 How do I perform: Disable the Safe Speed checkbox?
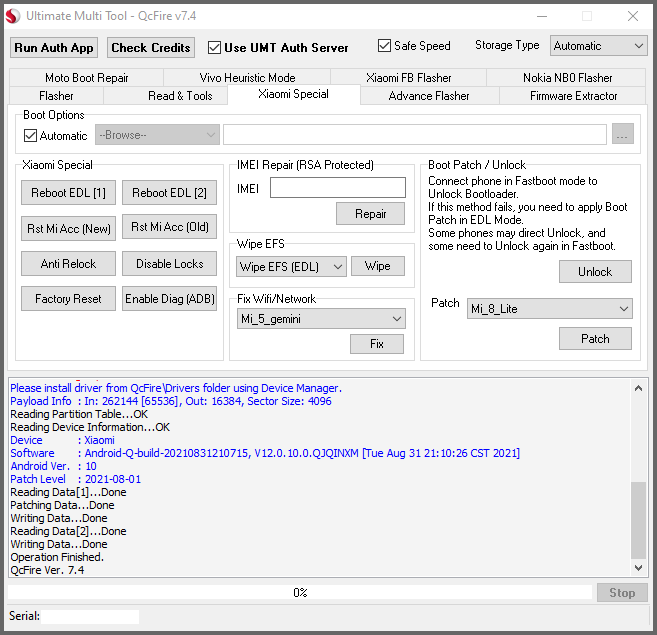[x=384, y=46]
